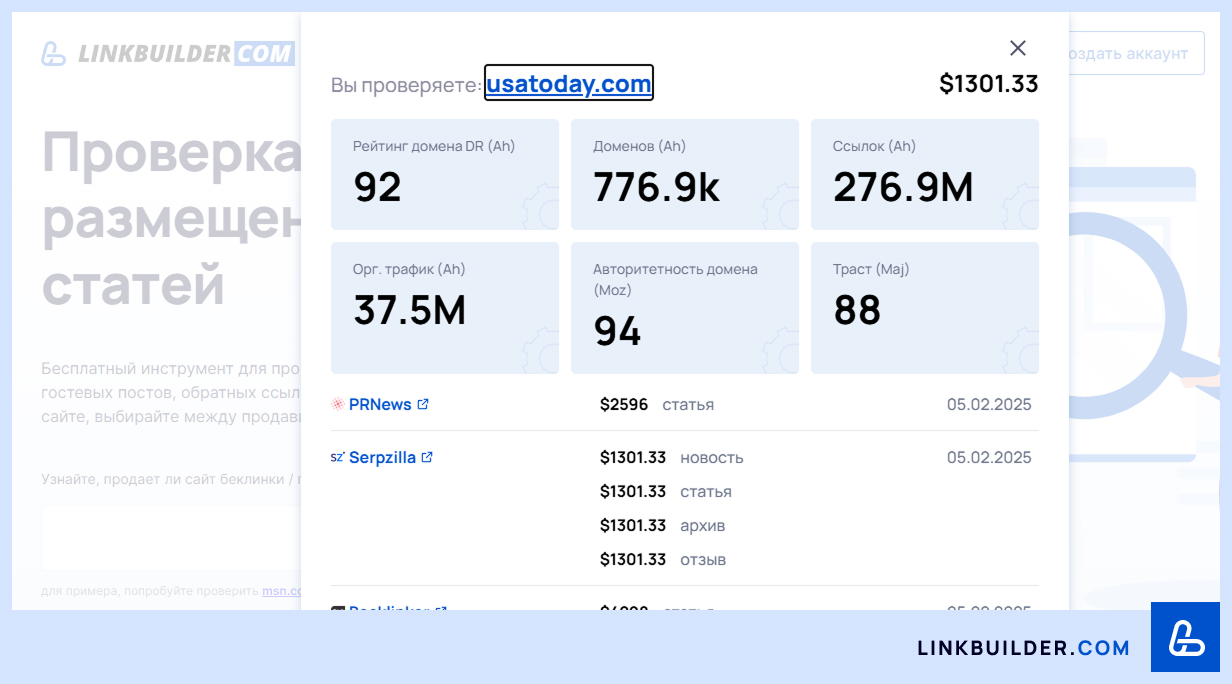
Task: Click the Serpzilla архив price row
Action: tap(663, 525)
